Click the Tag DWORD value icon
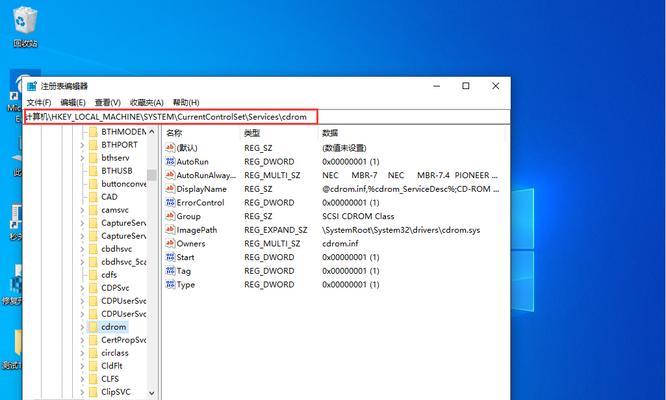This screenshot has height=400, width=666. pos(170,271)
